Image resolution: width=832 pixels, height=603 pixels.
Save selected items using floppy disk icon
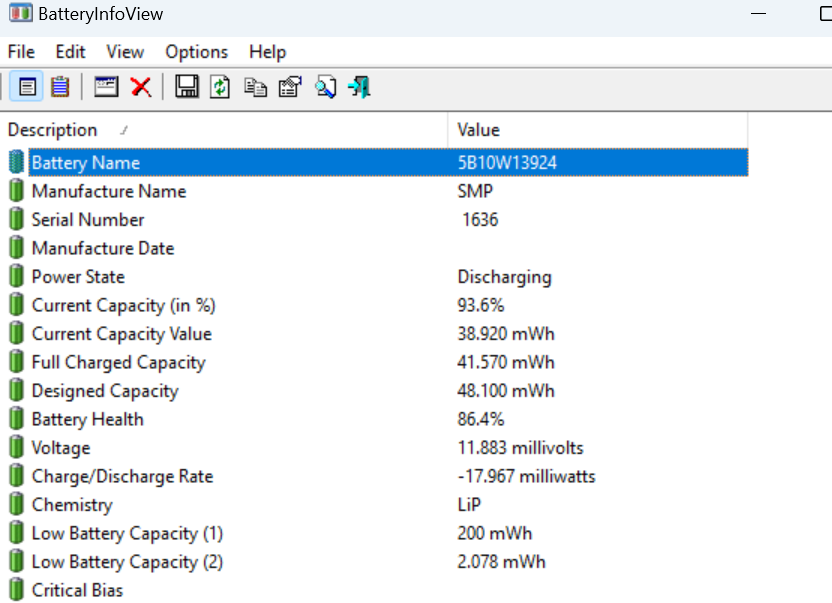pyautogui.click(x=187, y=87)
